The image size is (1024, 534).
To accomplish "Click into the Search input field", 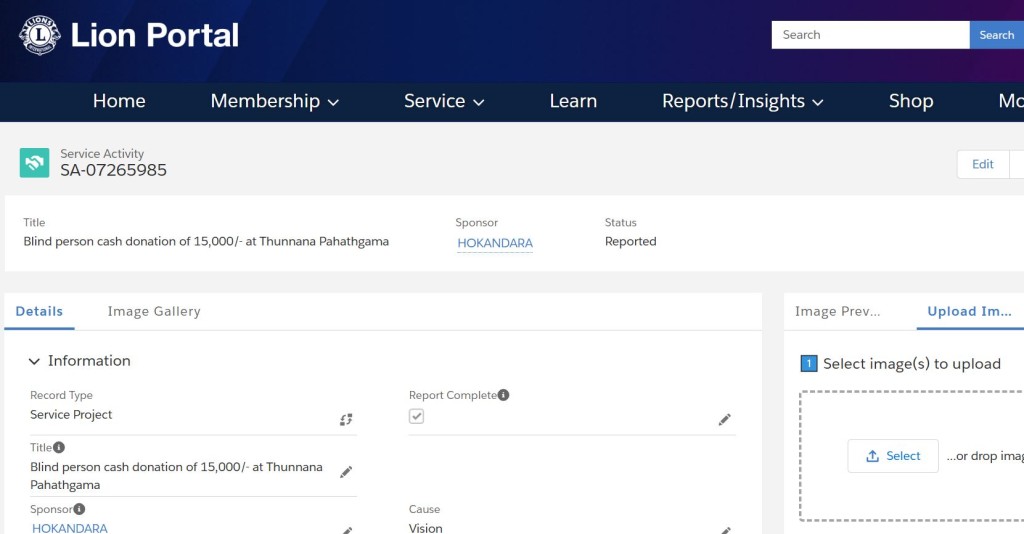I will coord(871,35).
